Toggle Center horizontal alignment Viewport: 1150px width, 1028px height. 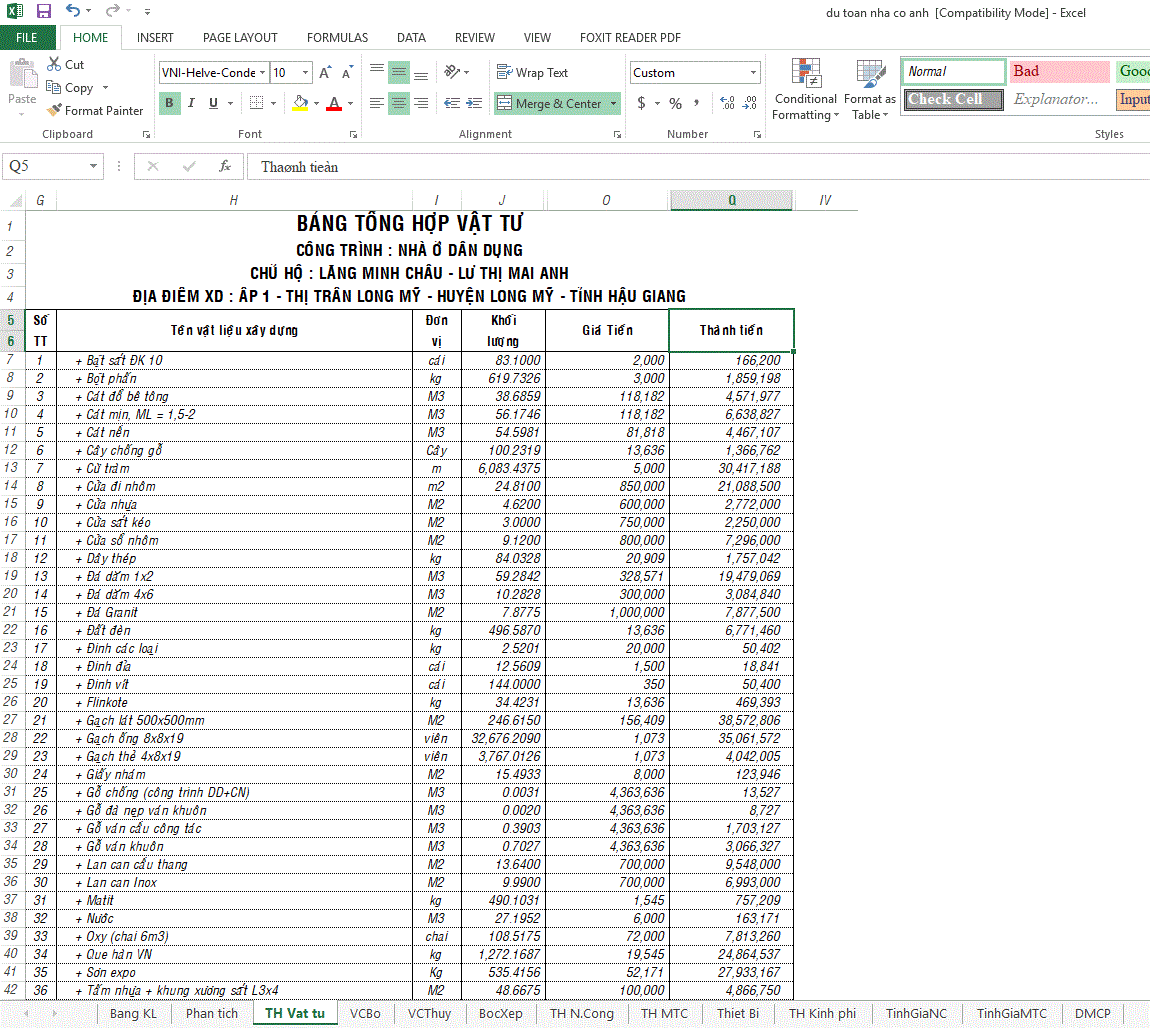click(399, 103)
